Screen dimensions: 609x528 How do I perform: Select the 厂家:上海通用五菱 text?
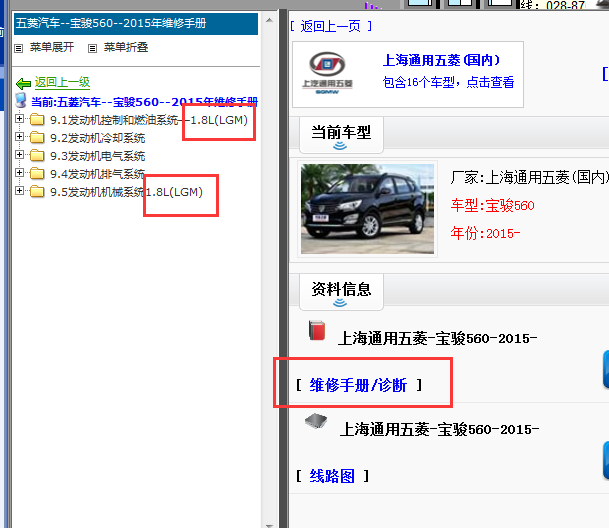pyautogui.click(x=529, y=178)
